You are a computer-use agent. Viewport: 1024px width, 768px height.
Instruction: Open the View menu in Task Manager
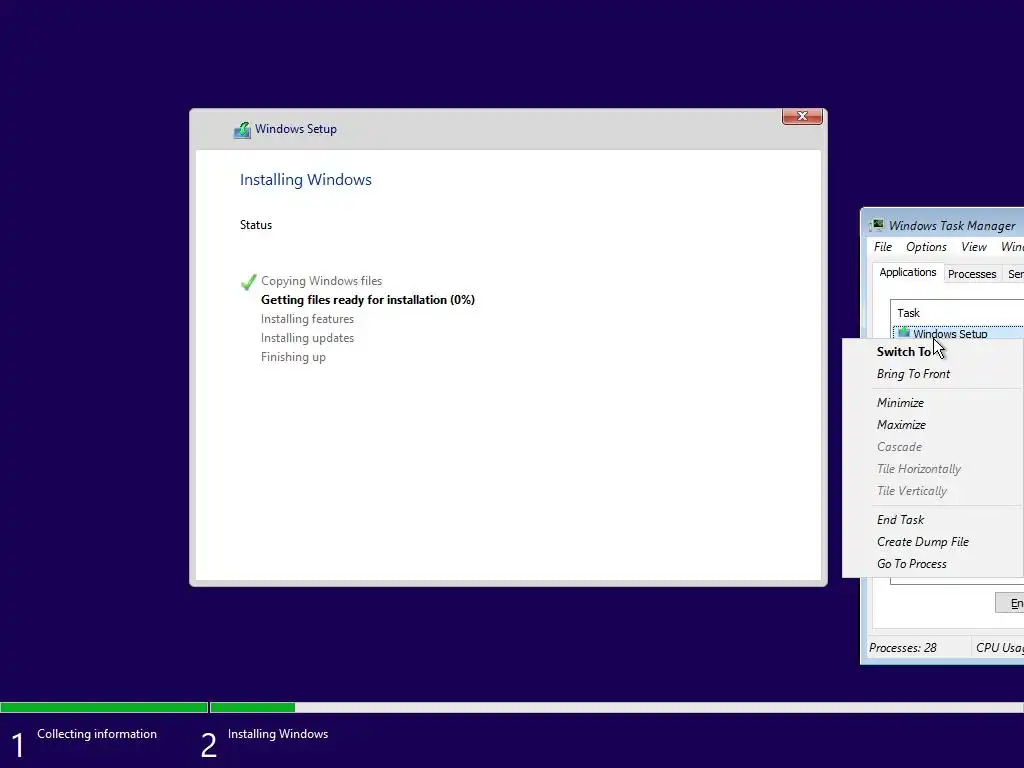pyautogui.click(x=973, y=247)
